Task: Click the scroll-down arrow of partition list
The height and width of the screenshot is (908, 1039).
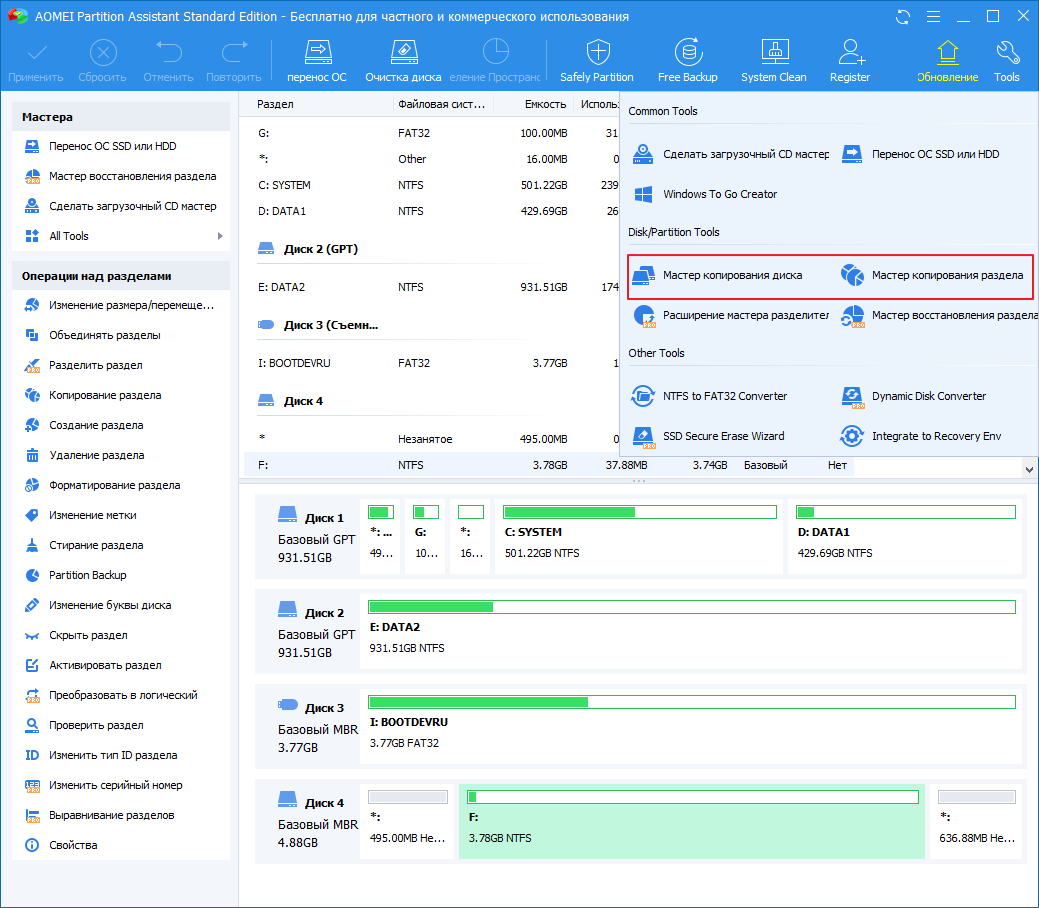Action: click(x=1029, y=469)
